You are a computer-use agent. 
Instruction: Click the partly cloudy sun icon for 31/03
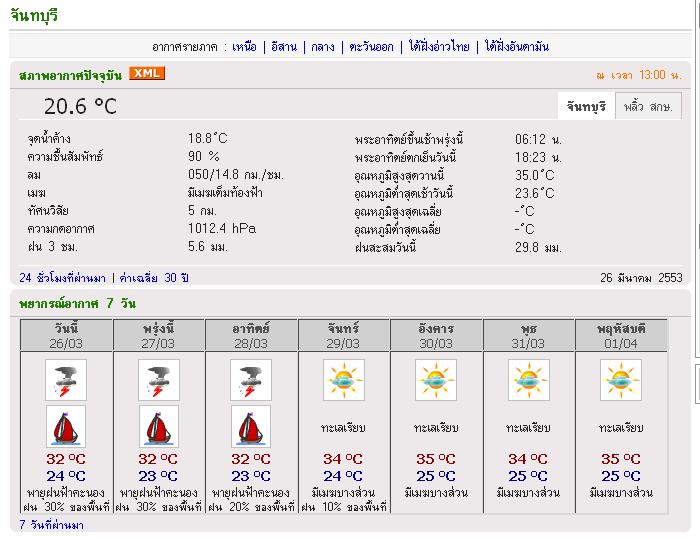(x=528, y=380)
